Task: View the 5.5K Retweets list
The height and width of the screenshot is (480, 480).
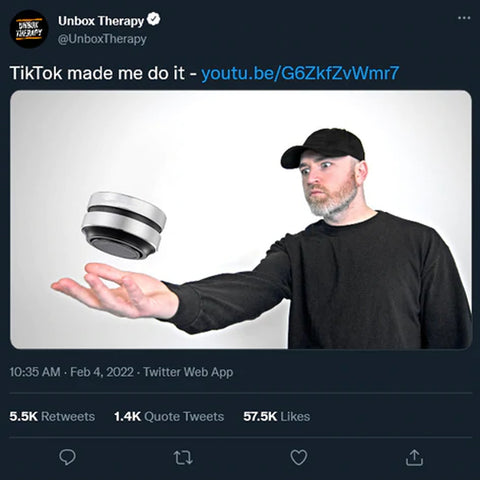Action: [x=52, y=416]
